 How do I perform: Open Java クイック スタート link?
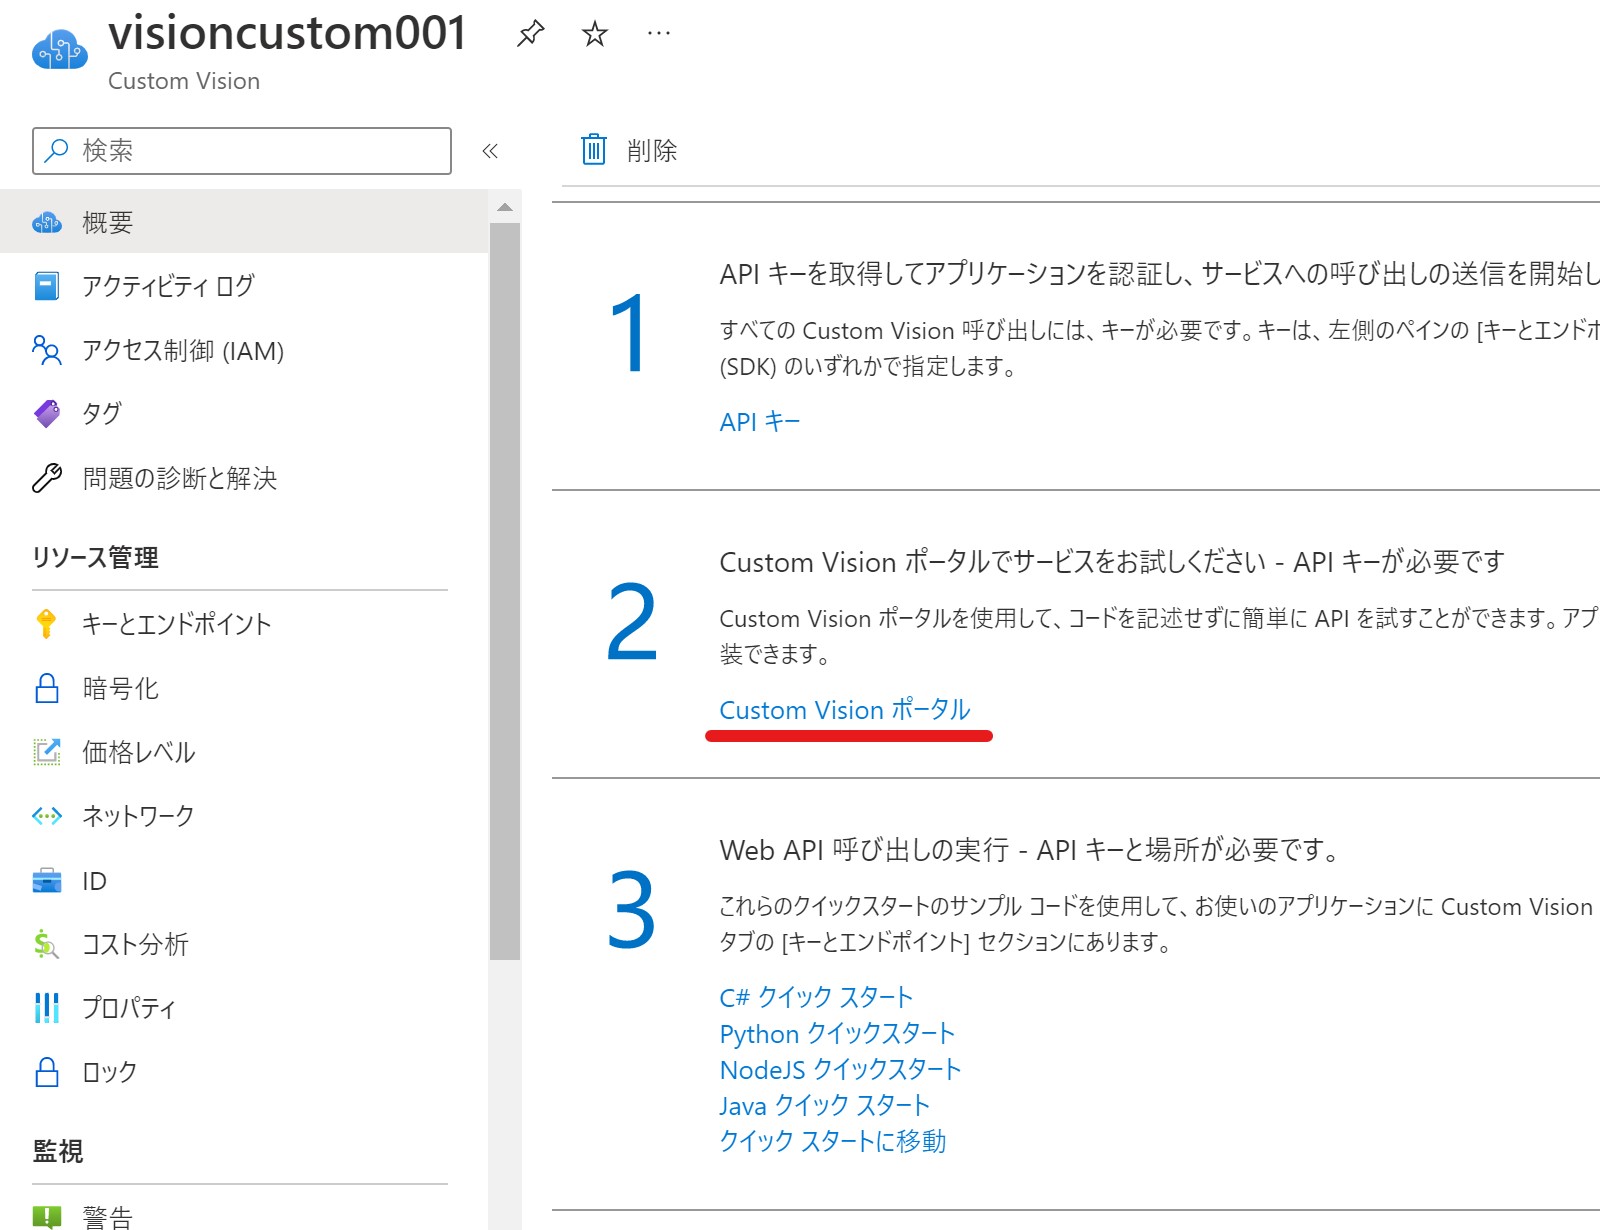click(824, 1105)
